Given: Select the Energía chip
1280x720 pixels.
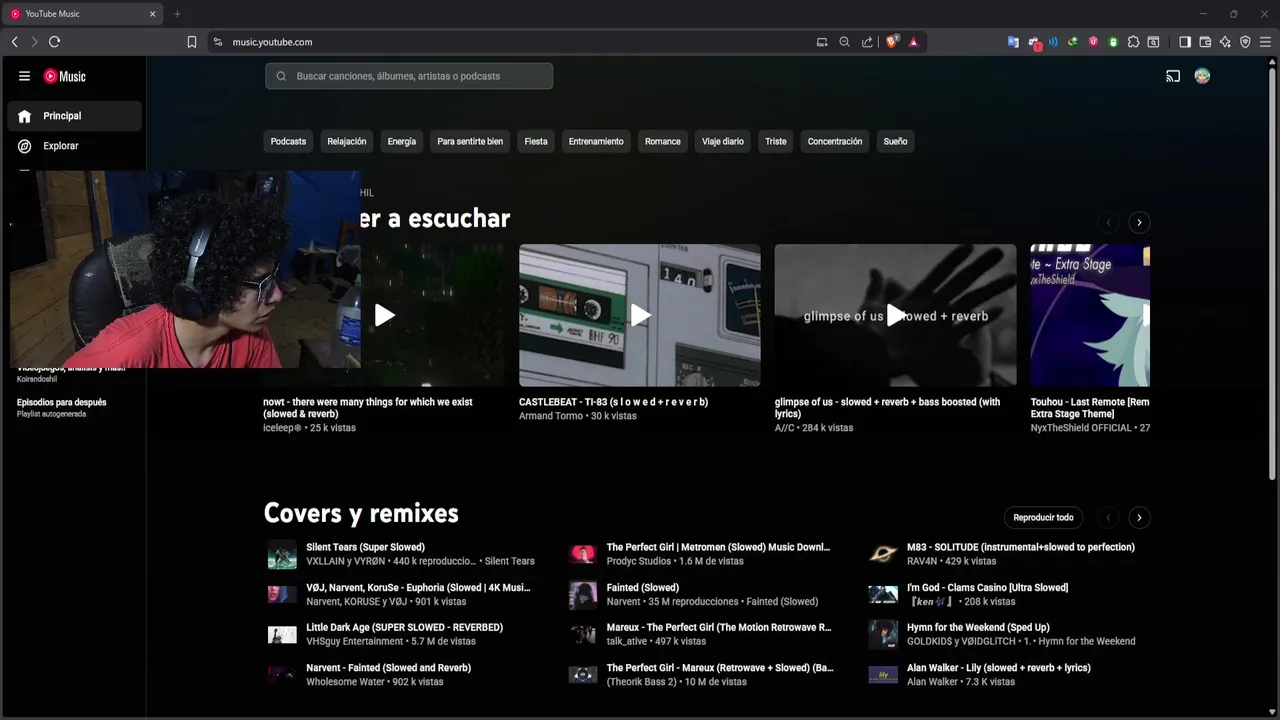Looking at the screenshot, I should pos(402,141).
